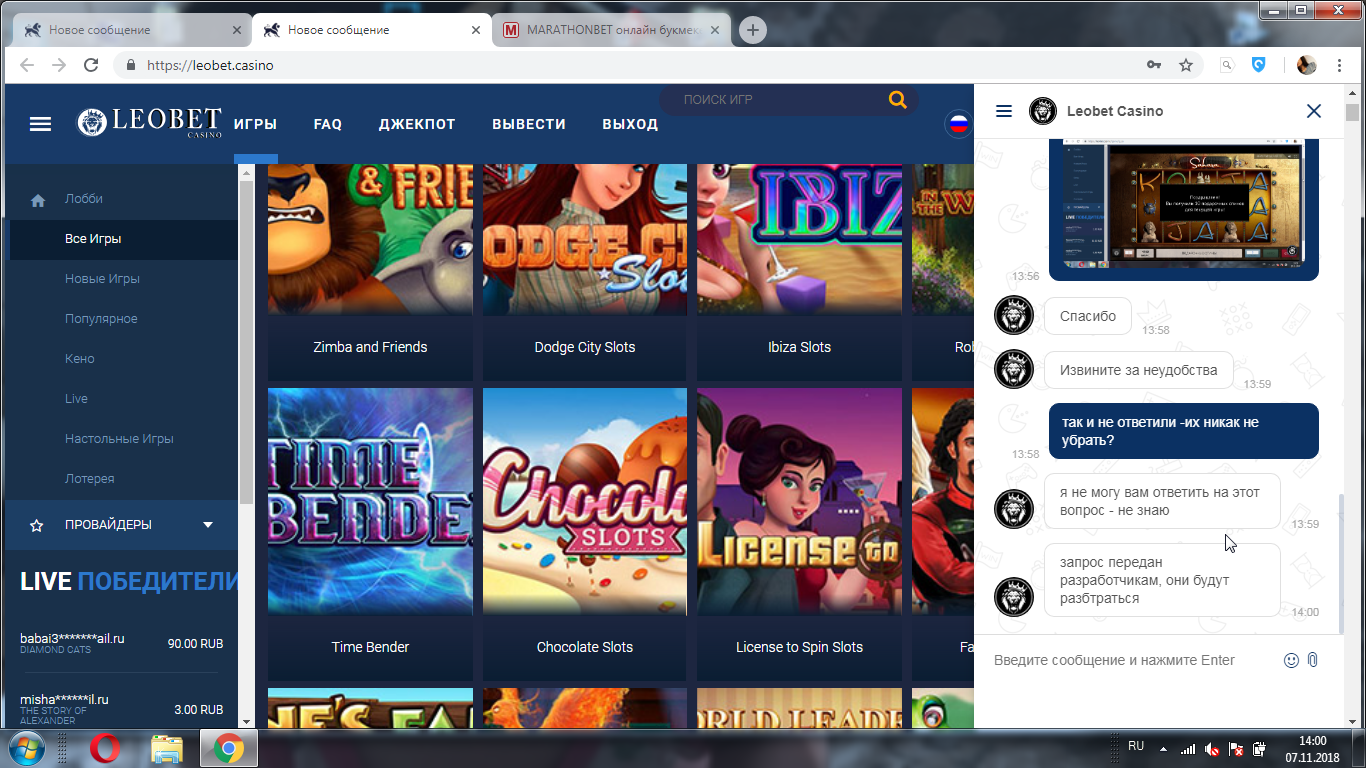Select the Russian flag language icon

click(x=958, y=125)
